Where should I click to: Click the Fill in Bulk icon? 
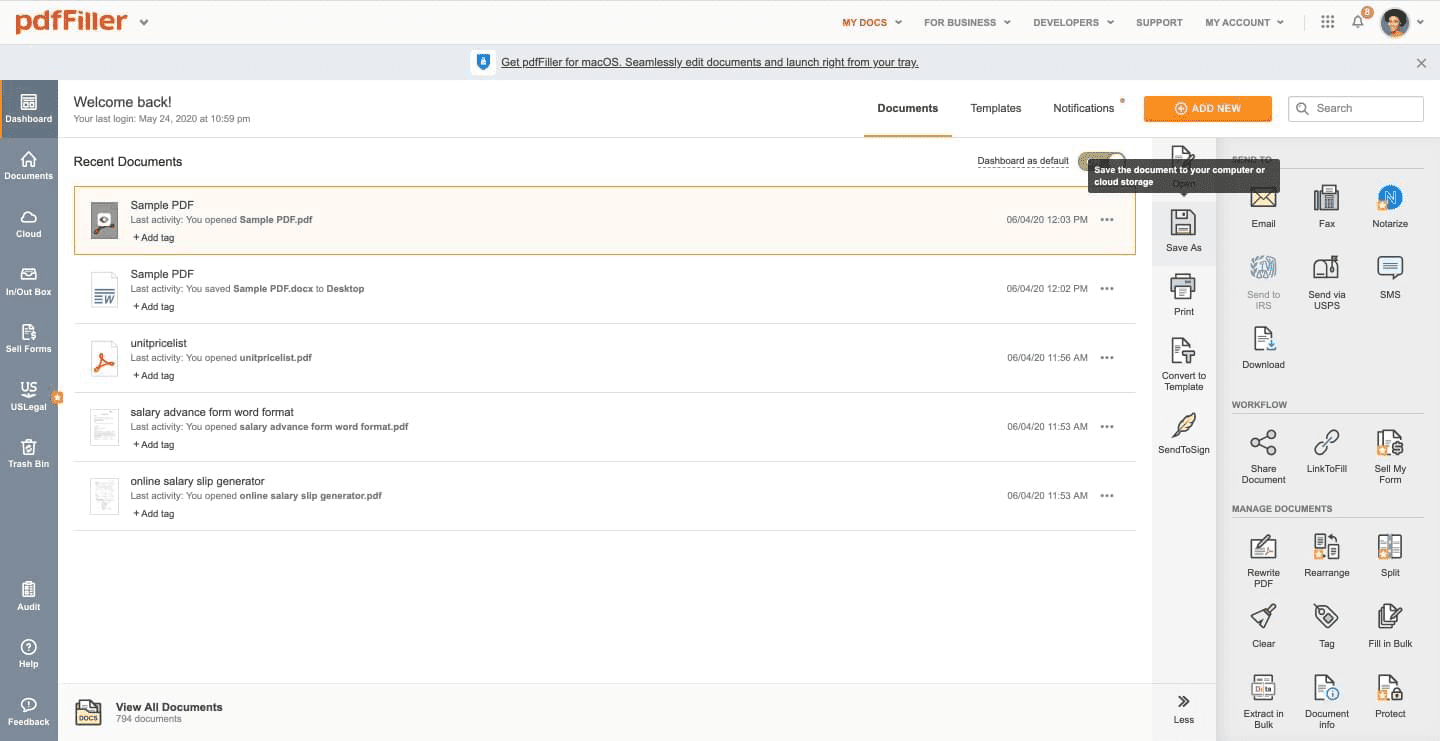[1390, 617]
